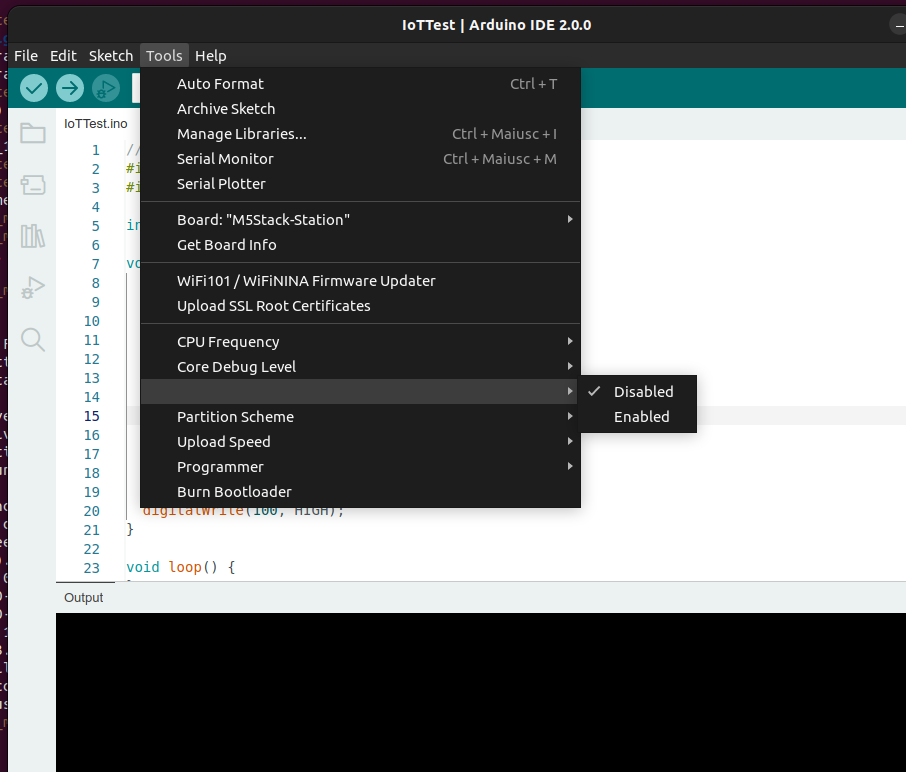Click the Output panel label
Screen dimensions: 906x772
(84, 597)
